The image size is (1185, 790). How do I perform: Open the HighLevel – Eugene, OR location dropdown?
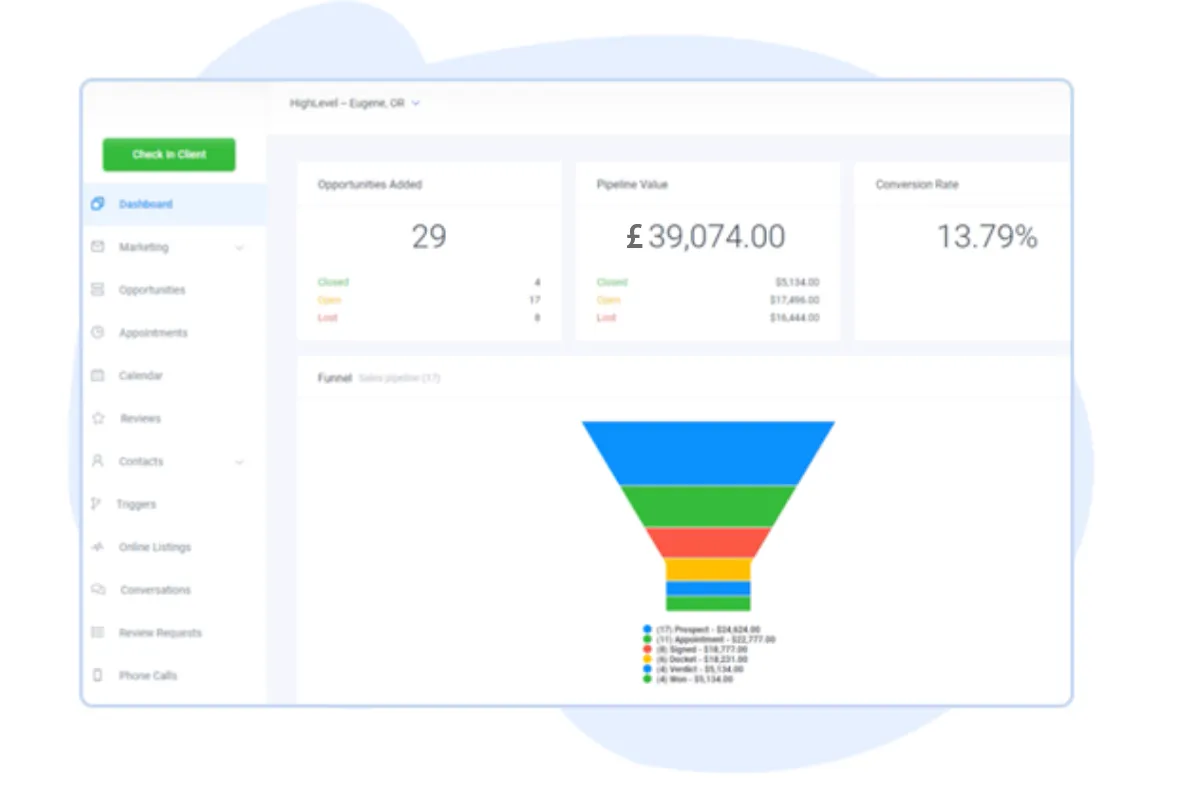354,103
